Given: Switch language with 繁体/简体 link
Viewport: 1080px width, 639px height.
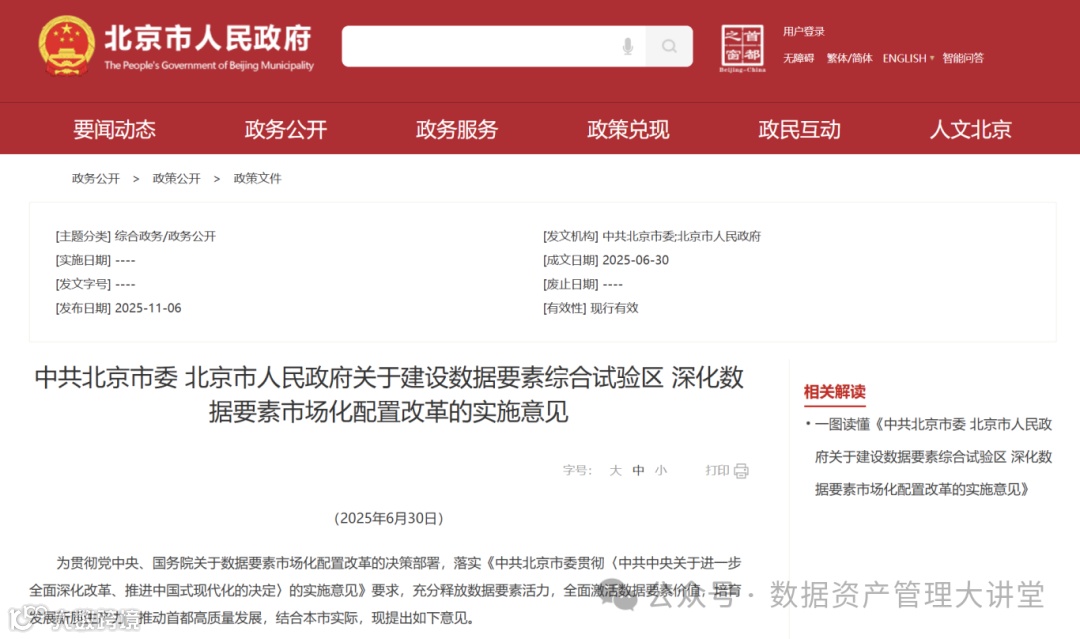Looking at the screenshot, I should tap(849, 59).
